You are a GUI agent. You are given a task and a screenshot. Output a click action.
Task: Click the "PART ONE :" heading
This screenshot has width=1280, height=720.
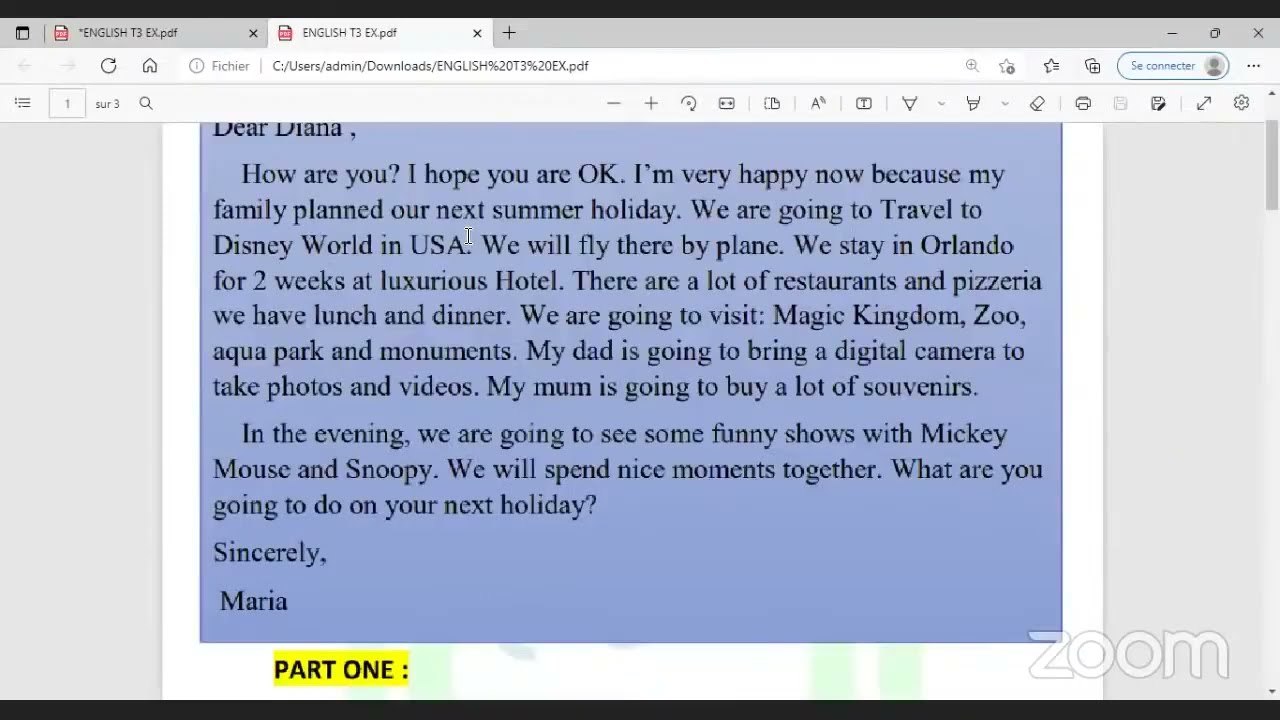[341, 670]
